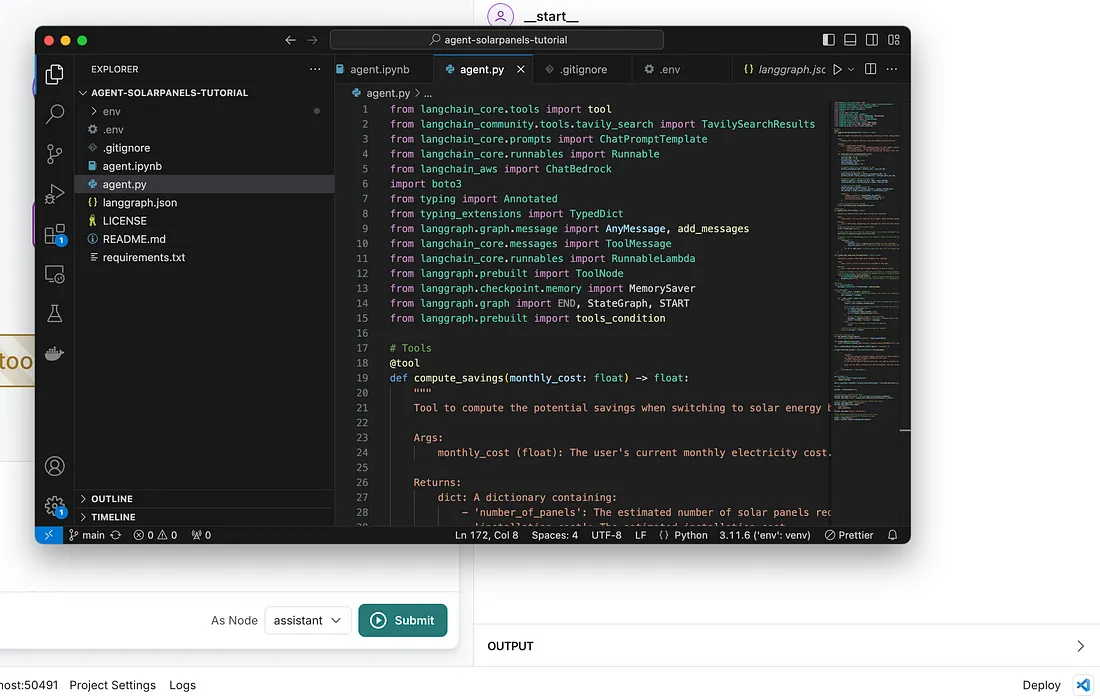Open the remote window indicator in status bar
Screen dimensions: 1100x699
pos(48,535)
